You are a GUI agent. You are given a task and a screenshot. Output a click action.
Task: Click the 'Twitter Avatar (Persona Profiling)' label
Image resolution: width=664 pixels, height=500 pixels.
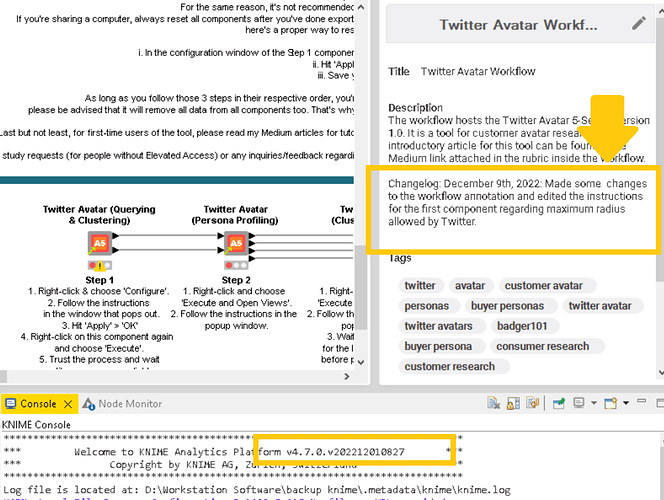[235, 215]
